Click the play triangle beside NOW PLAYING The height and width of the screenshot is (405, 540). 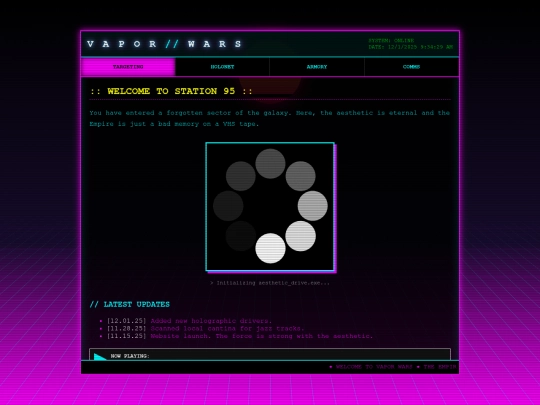(x=100, y=357)
